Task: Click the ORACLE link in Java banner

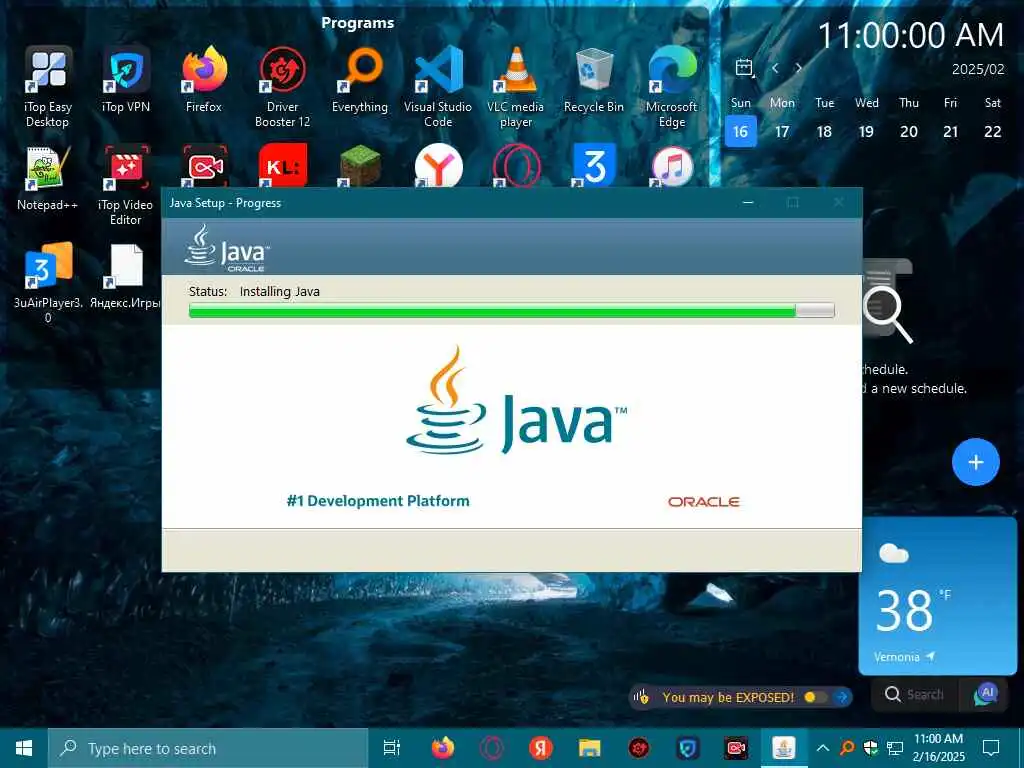Action: pyautogui.click(x=246, y=269)
